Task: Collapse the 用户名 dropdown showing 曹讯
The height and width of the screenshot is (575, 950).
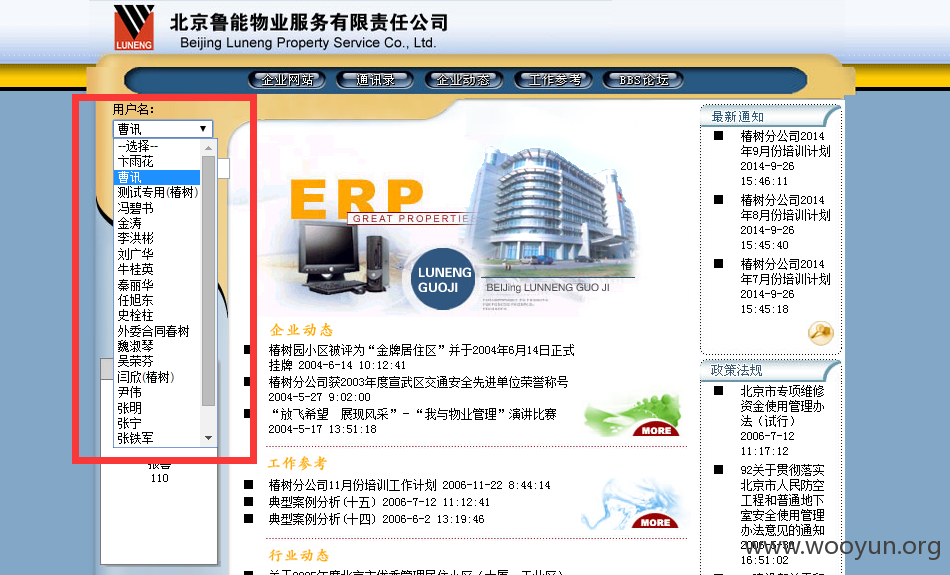Action: (x=163, y=129)
